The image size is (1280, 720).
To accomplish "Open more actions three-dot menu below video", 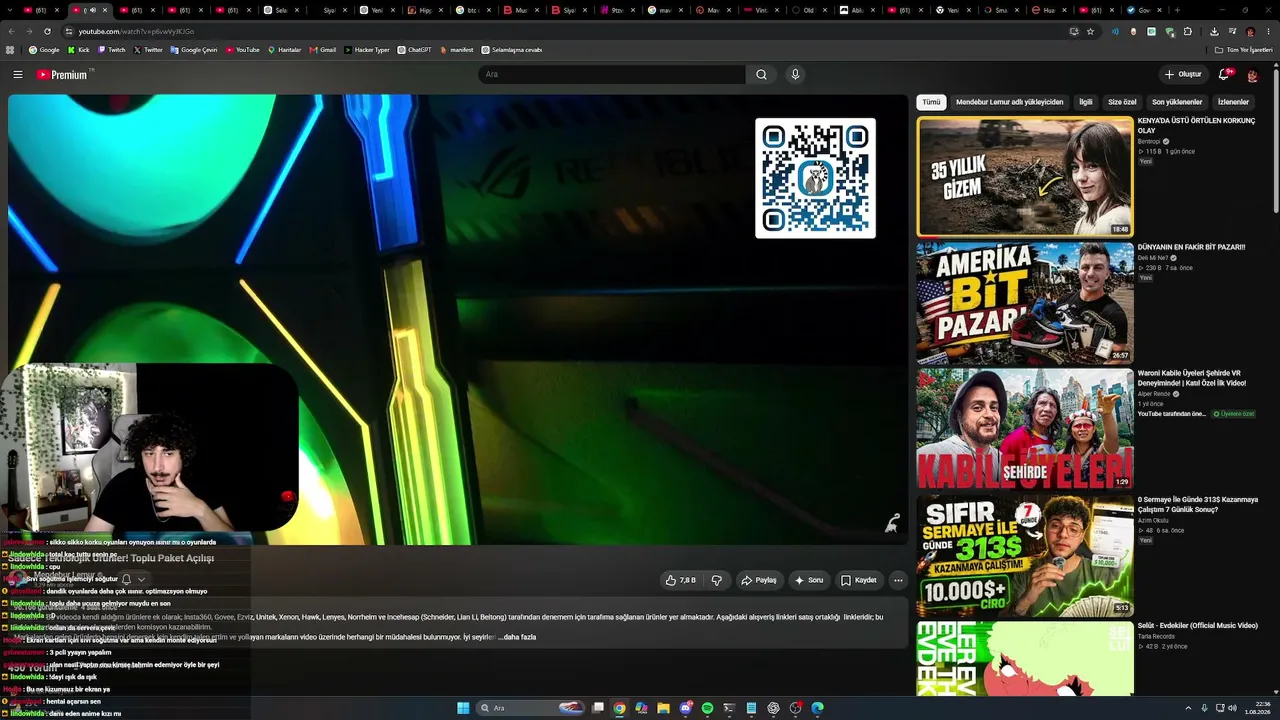I will click(898, 580).
